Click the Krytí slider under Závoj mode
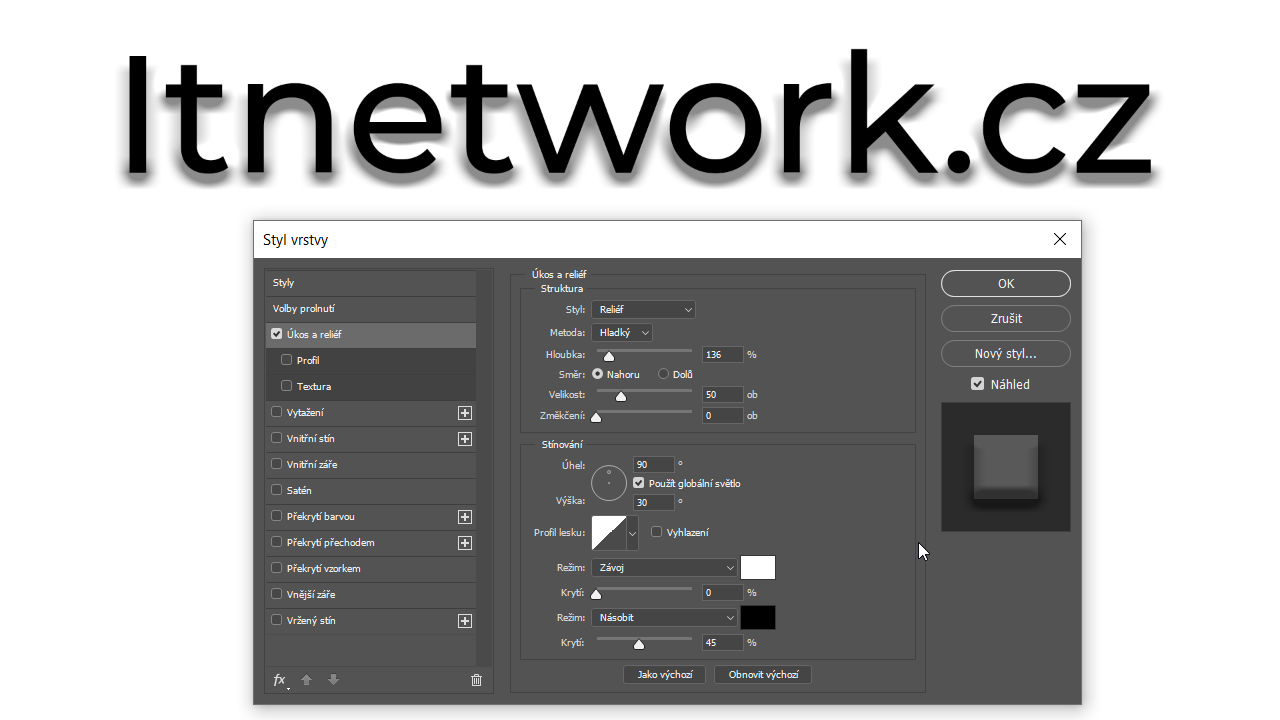Image resolution: width=1280 pixels, height=720 pixels. click(596, 594)
